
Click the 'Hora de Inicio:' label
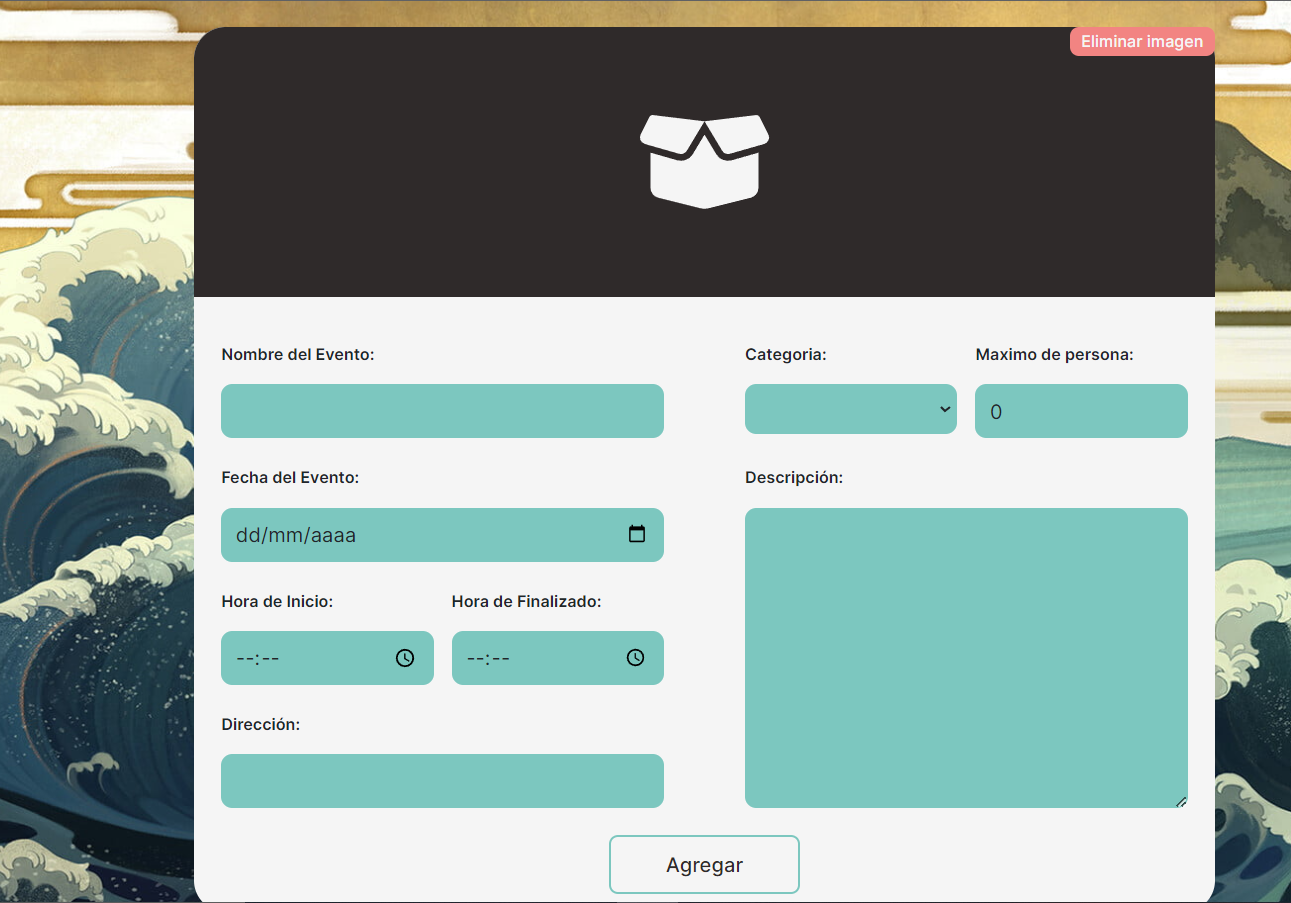coord(277,601)
